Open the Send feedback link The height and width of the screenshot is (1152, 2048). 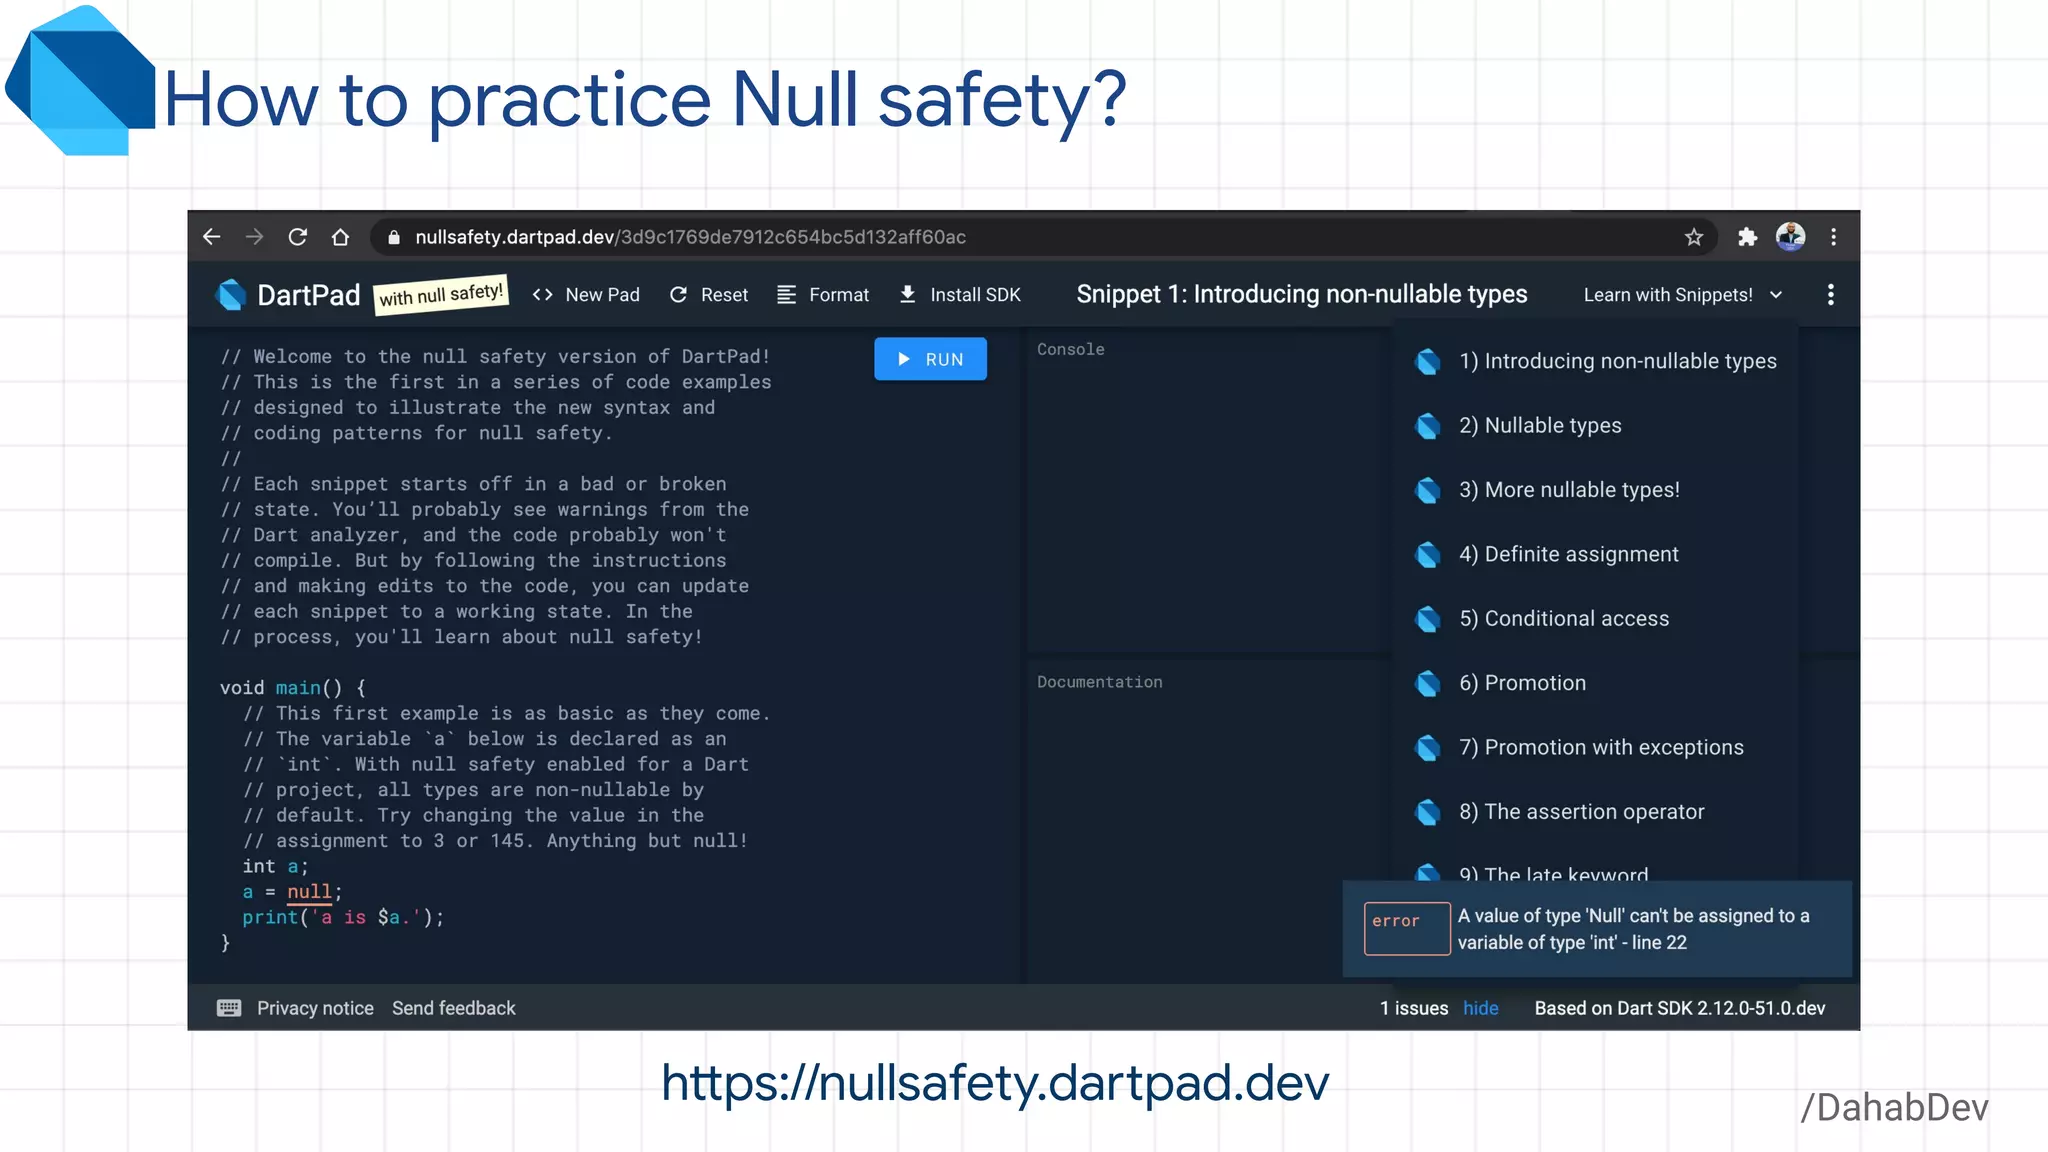pos(454,1008)
